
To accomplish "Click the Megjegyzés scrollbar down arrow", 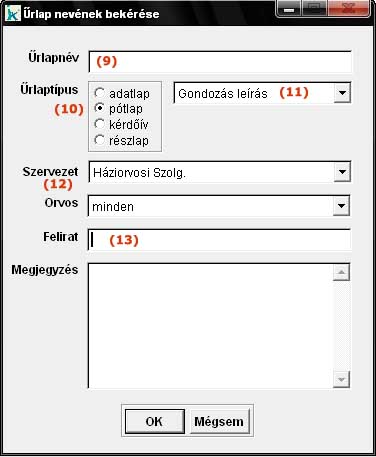I will 341,379.
